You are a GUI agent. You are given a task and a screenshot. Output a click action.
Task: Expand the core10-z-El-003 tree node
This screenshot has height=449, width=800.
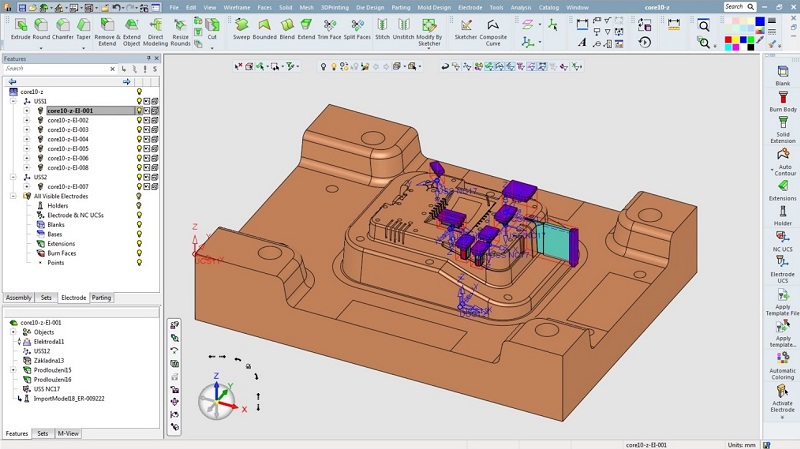coord(27,130)
